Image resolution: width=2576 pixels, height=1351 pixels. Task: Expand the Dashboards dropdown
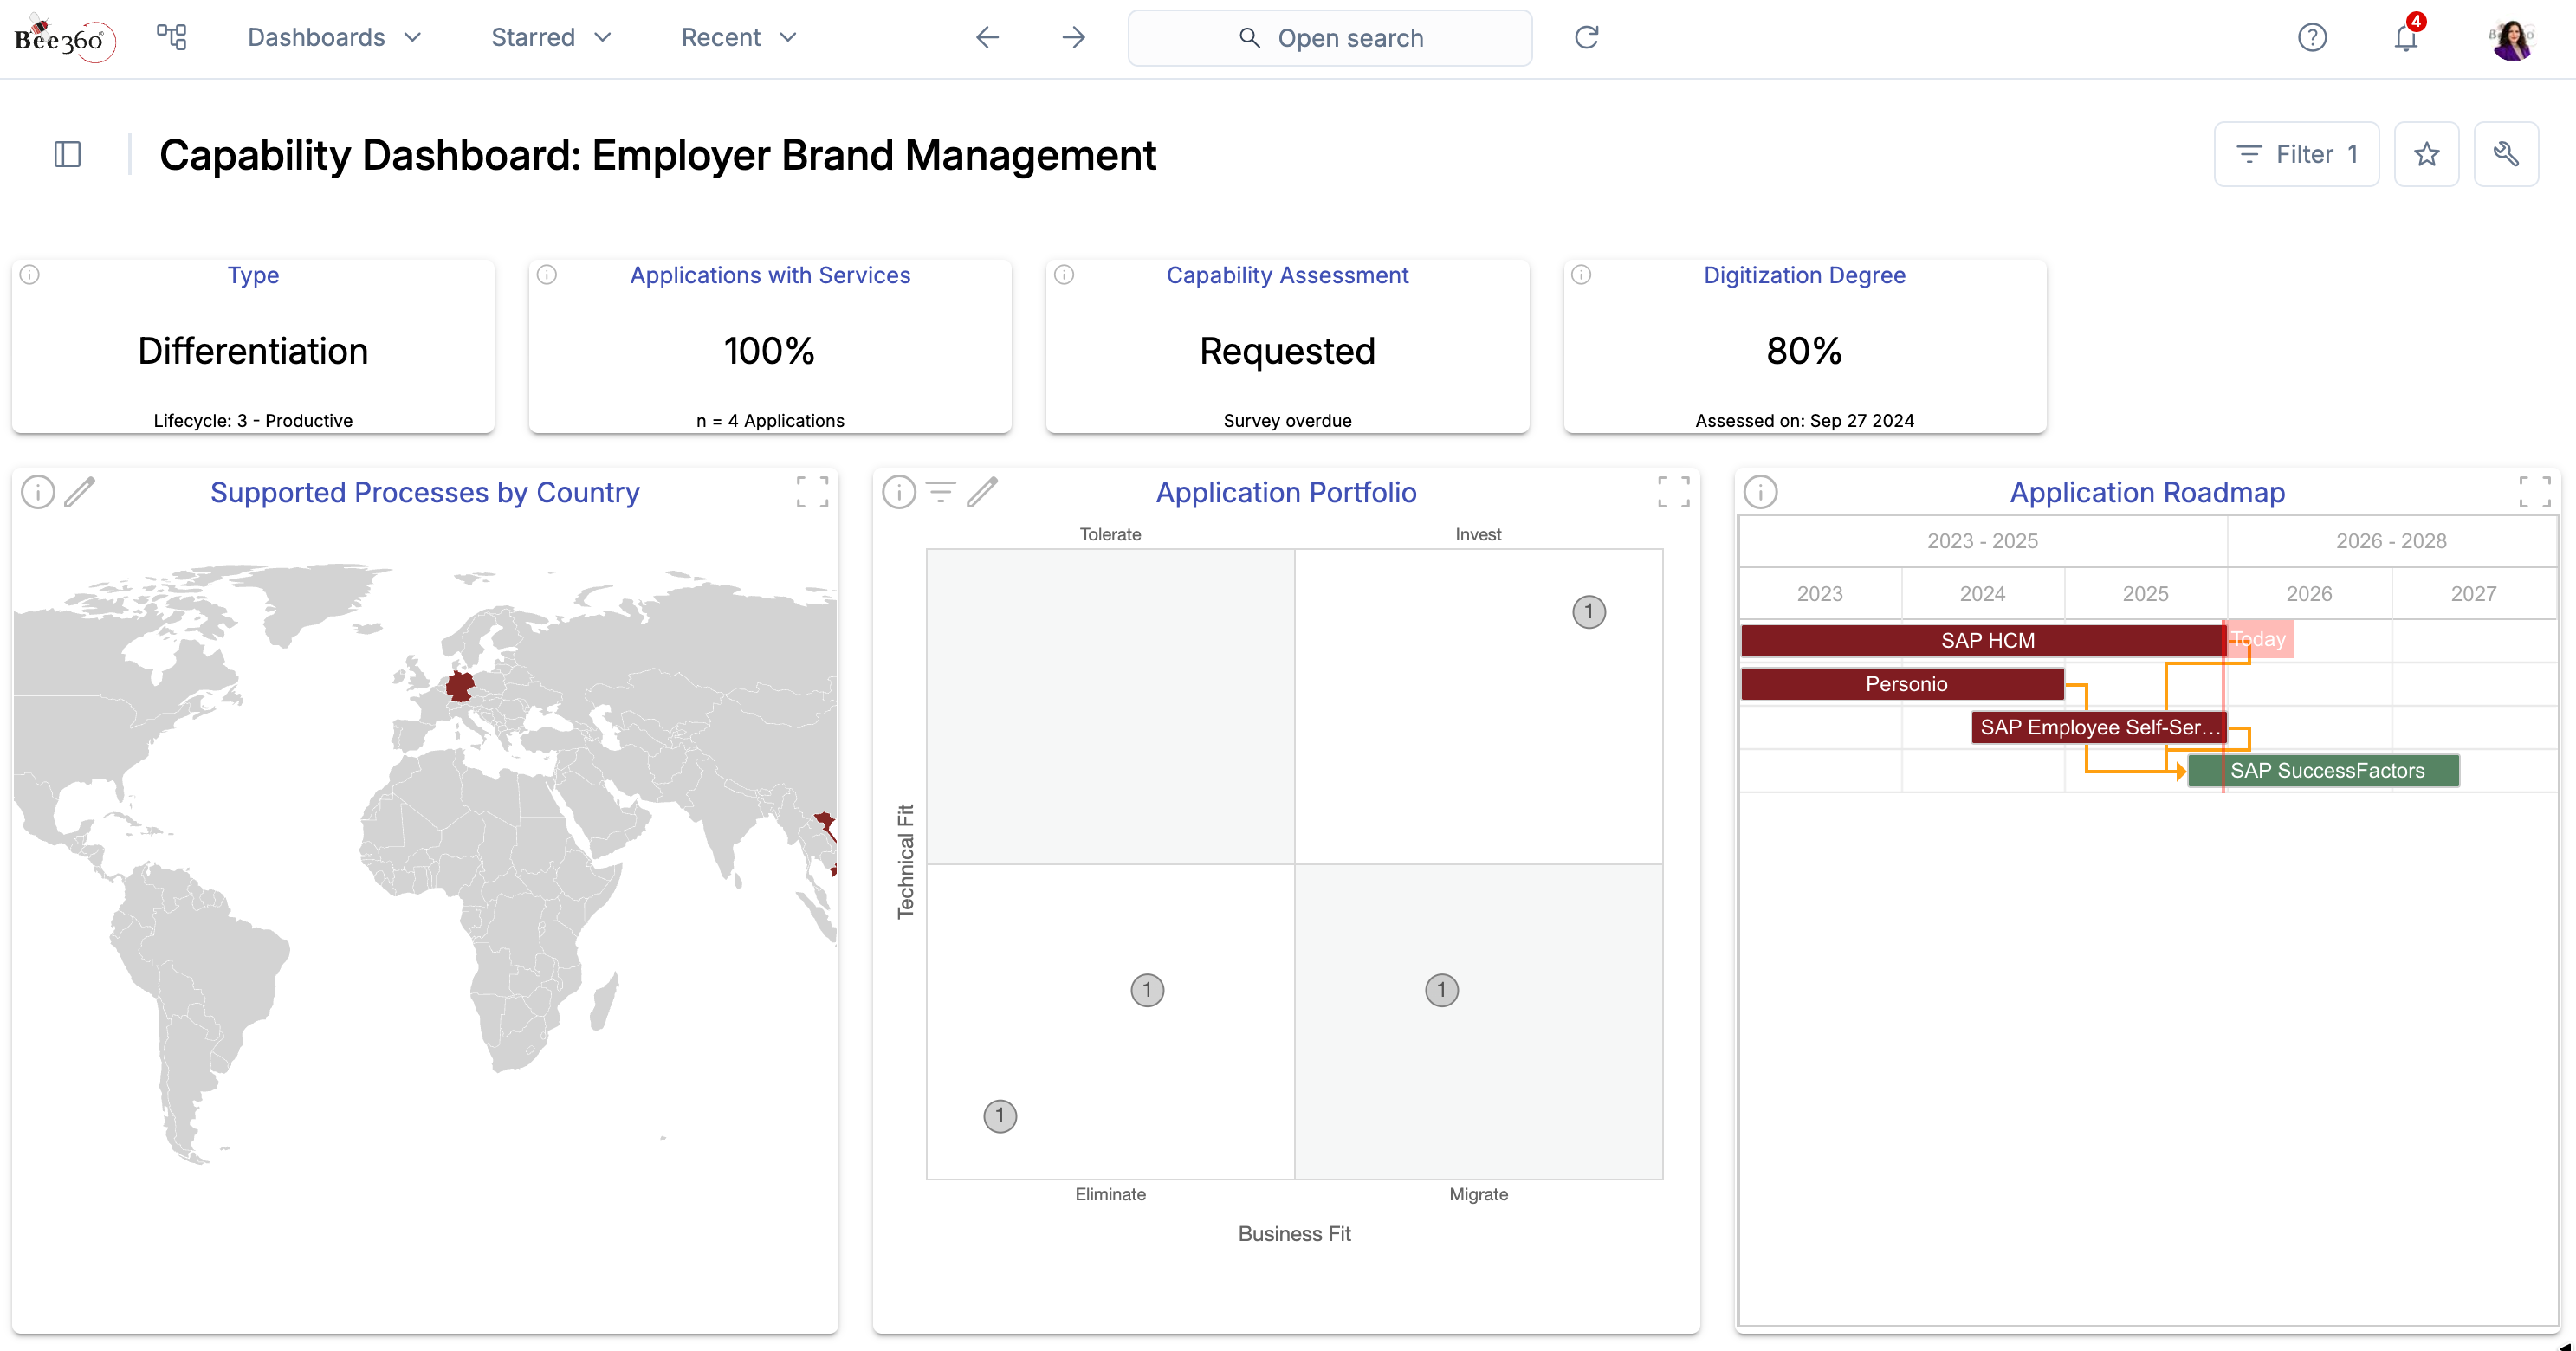point(333,37)
